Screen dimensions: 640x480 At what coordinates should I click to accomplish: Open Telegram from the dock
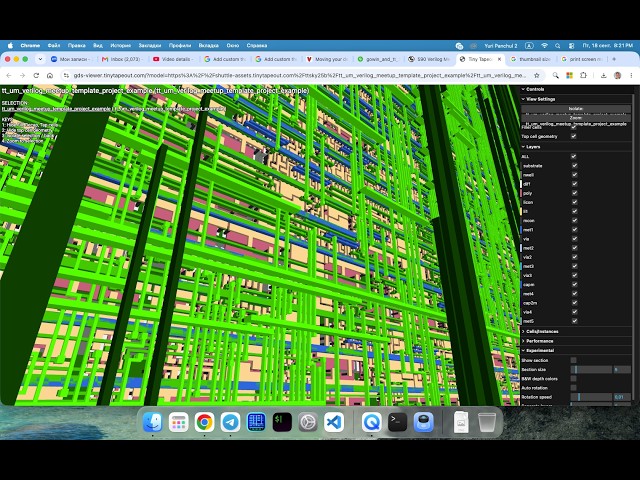230,422
